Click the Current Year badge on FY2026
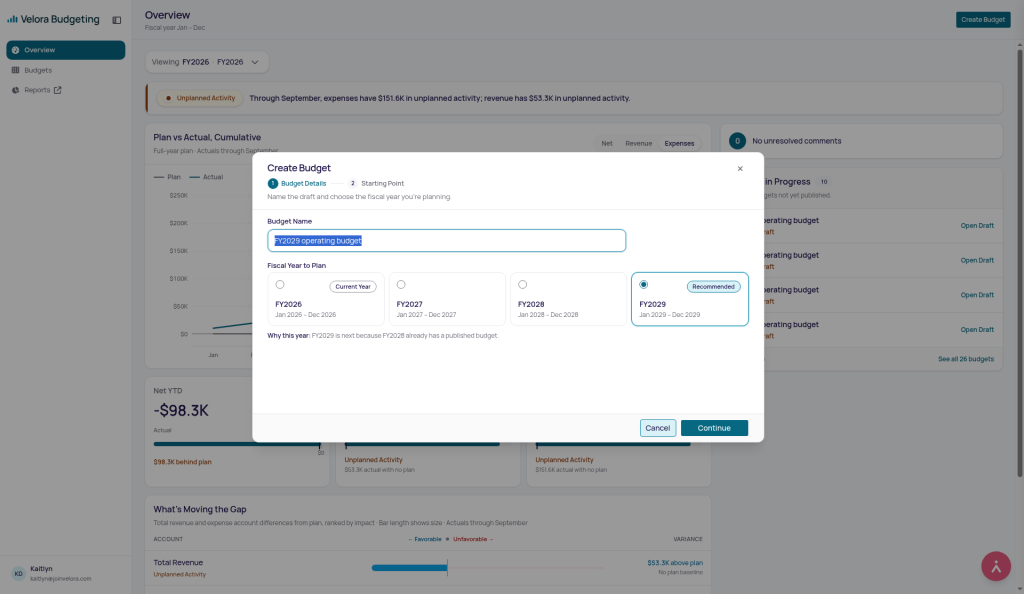The image size is (1024, 594). 353,287
